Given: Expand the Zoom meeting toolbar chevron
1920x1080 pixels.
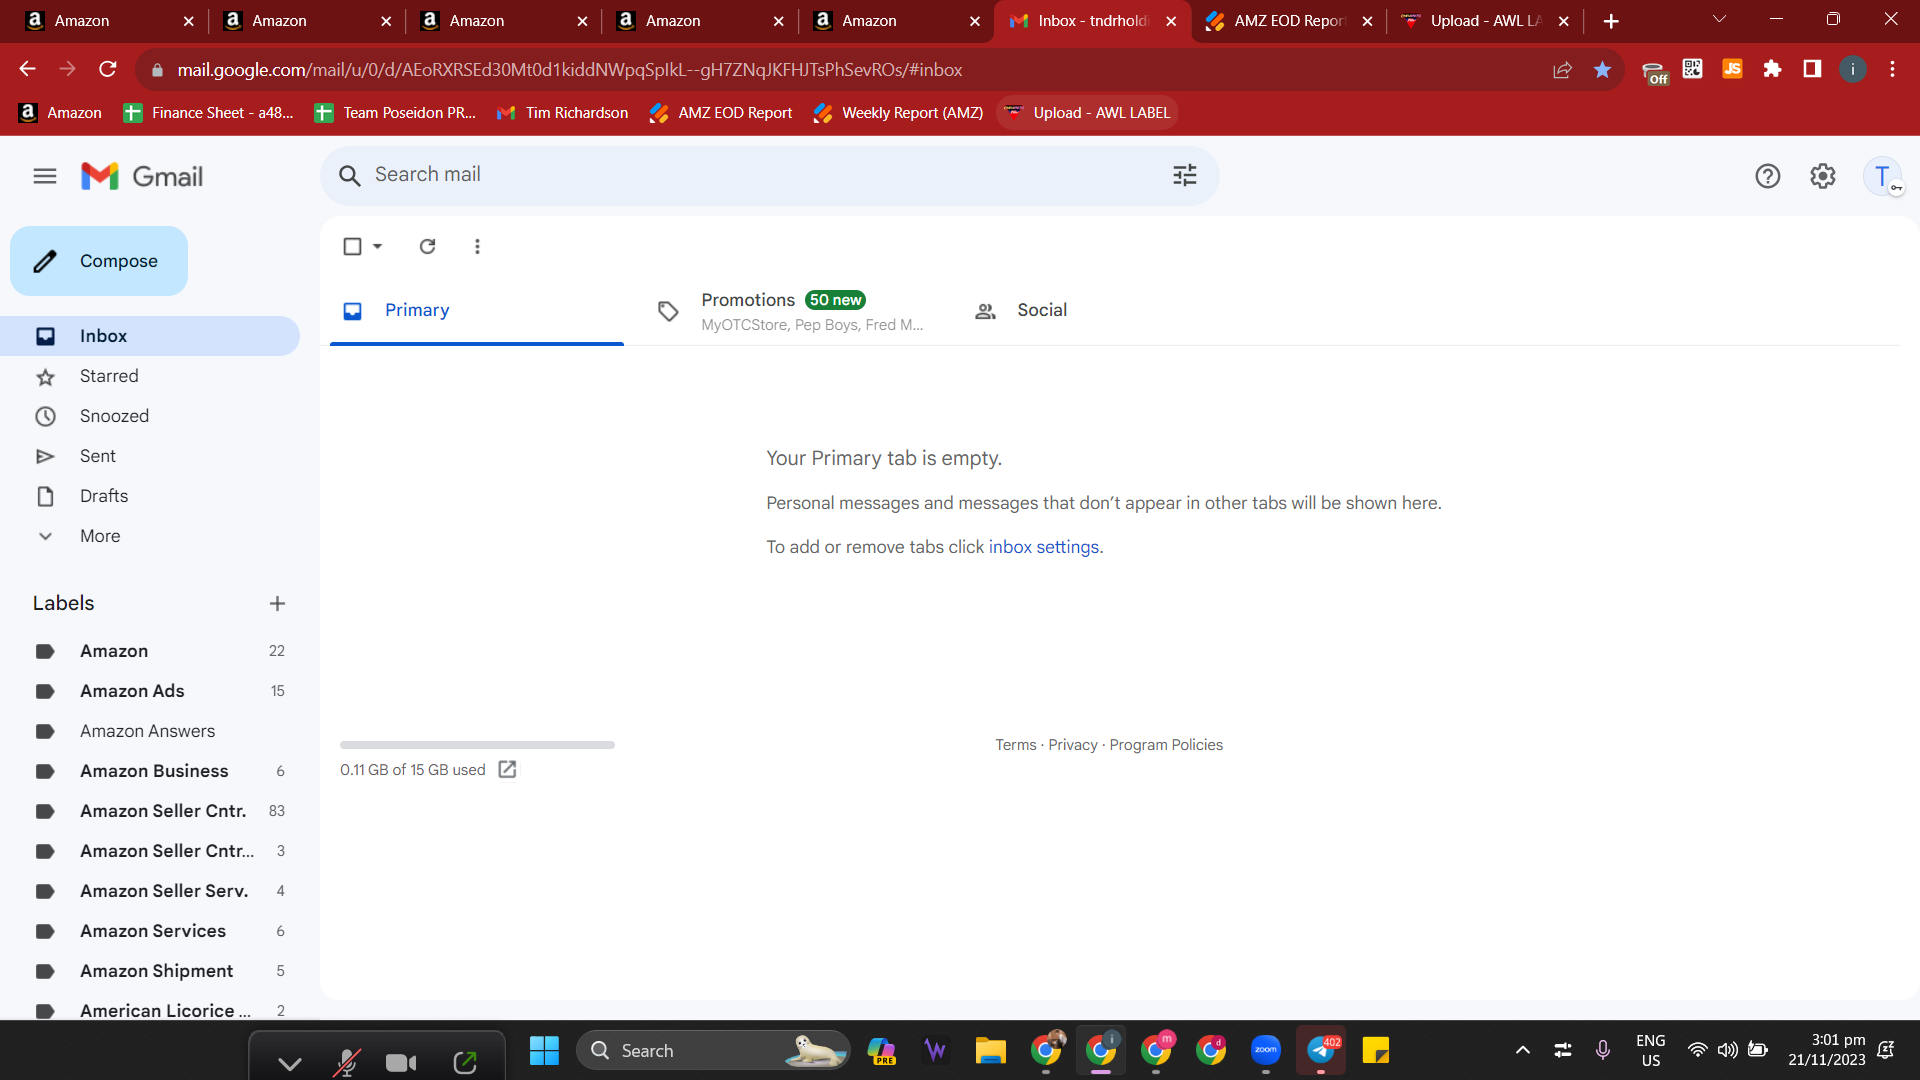Looking at the screenshot, I should pos(290,1063).
